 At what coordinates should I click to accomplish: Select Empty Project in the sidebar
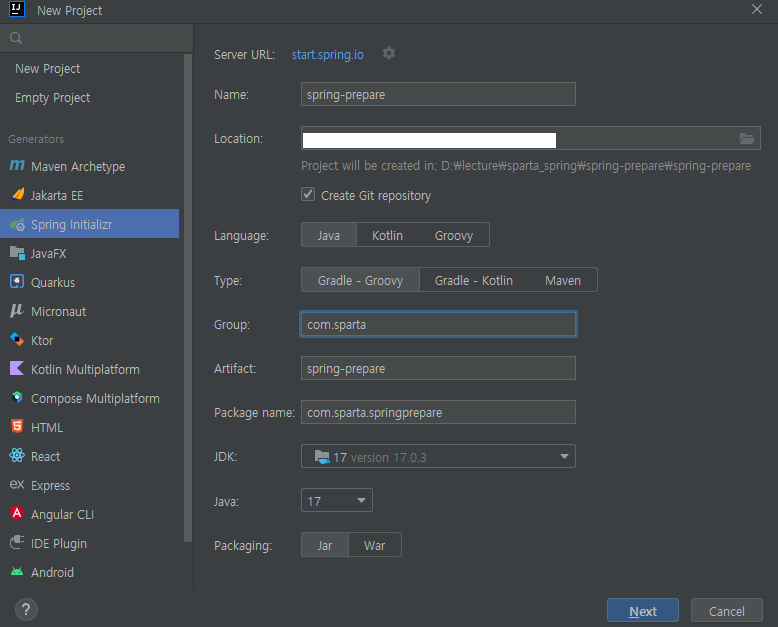[53, 98]
